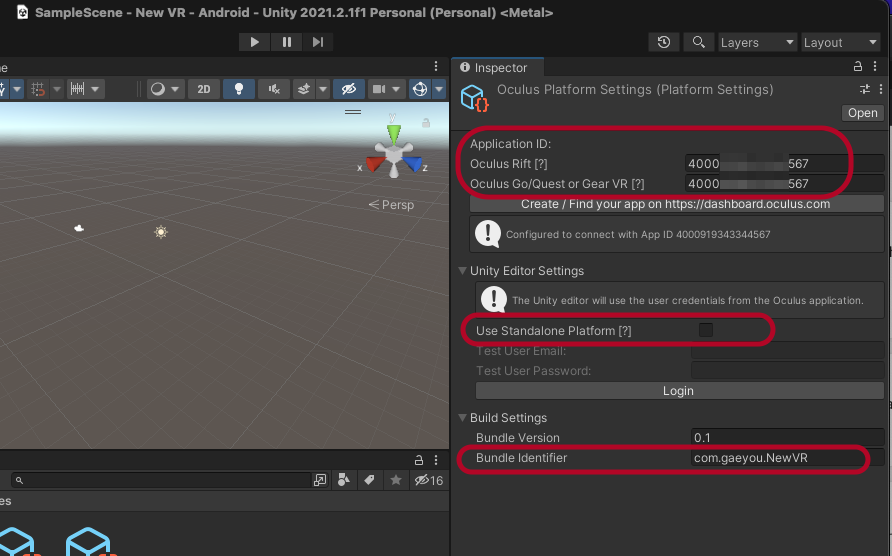Open the Search by Type filter icon

point(344,480)
